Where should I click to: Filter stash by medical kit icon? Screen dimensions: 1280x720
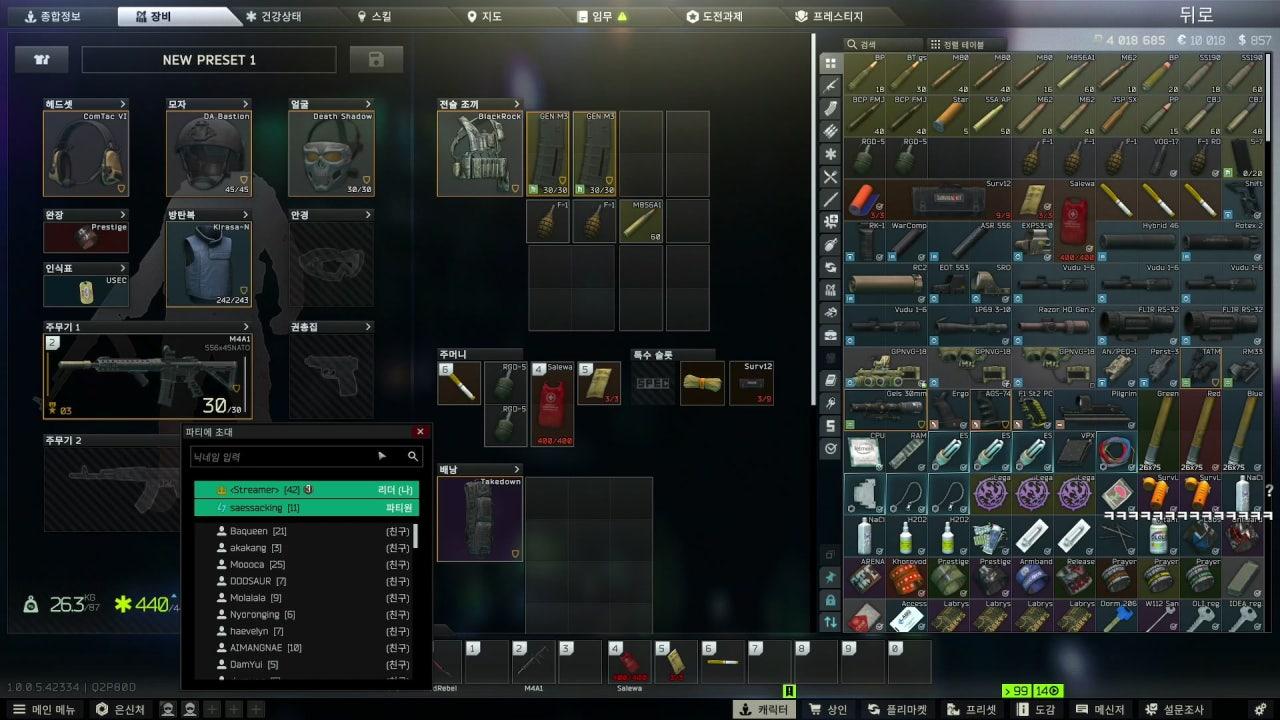click(x=830, y=222)
